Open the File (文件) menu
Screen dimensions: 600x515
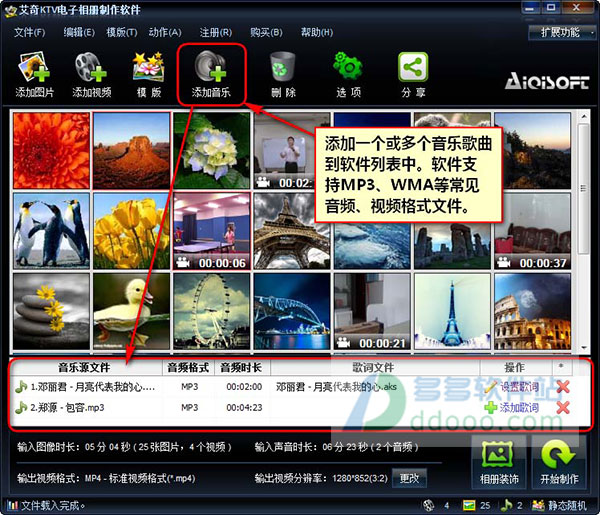pyautogui.click(x=29, y=33)
